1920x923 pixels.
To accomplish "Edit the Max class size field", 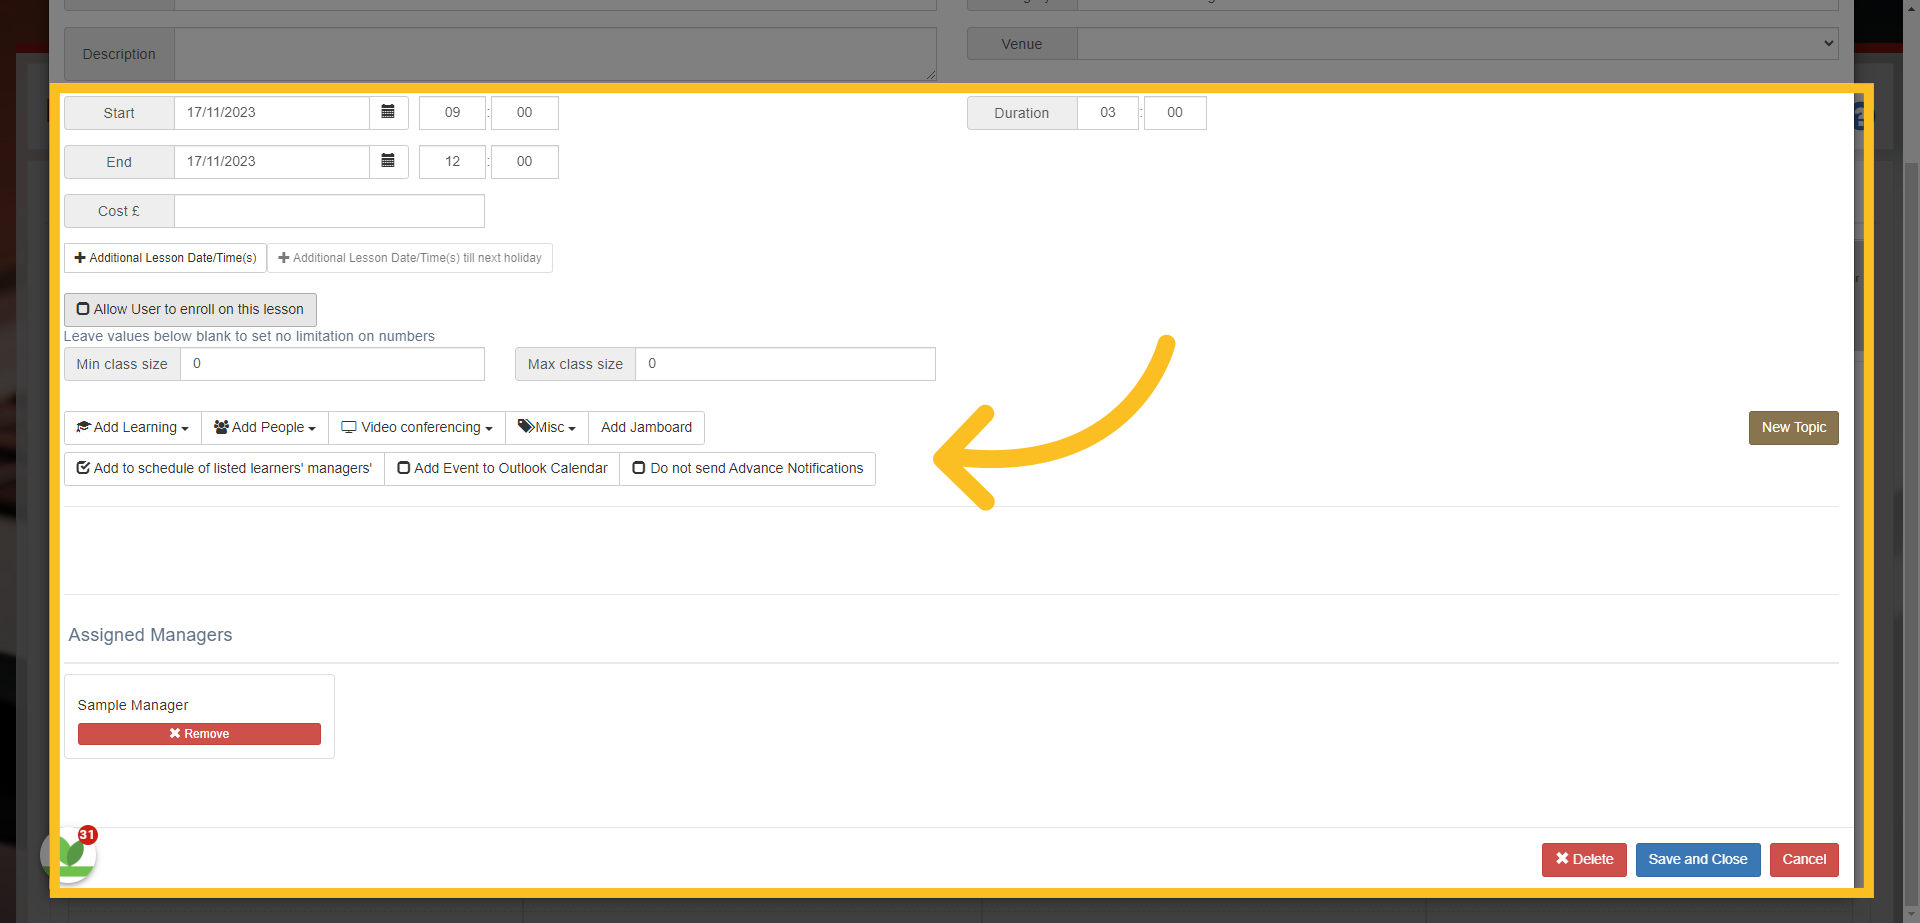I will tap(785, 364).
